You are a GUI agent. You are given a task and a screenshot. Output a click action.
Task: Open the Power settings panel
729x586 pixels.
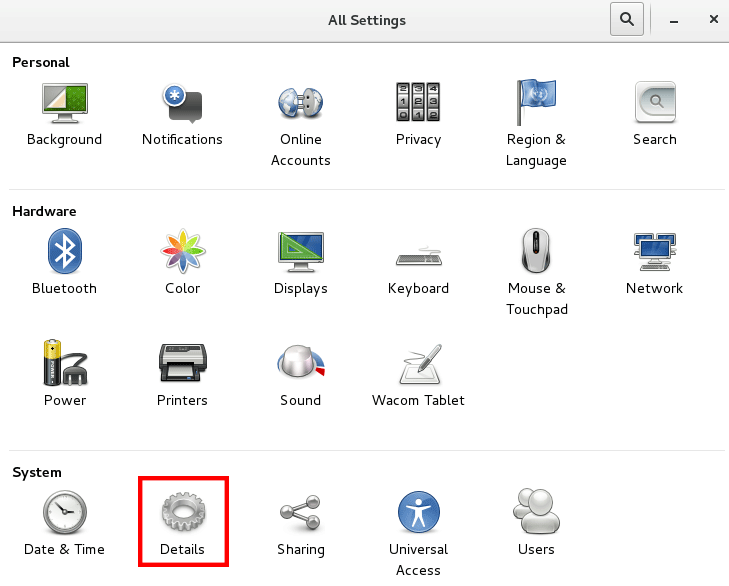point(65,373)
